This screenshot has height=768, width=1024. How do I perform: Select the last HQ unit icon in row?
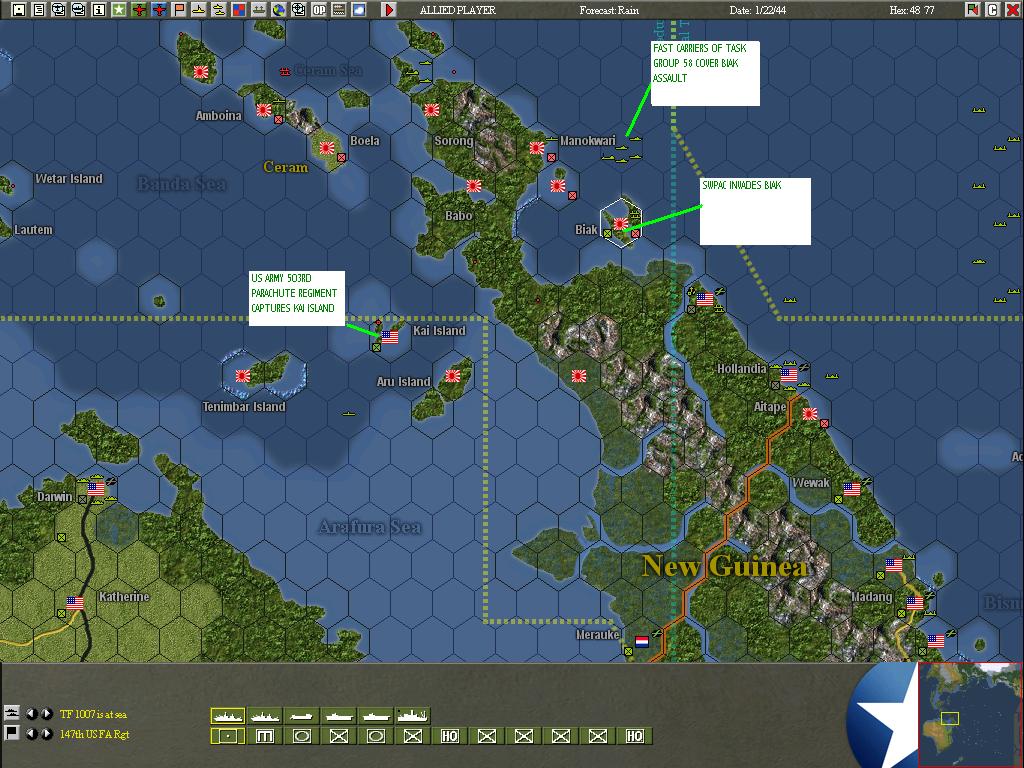coord(635,736)
